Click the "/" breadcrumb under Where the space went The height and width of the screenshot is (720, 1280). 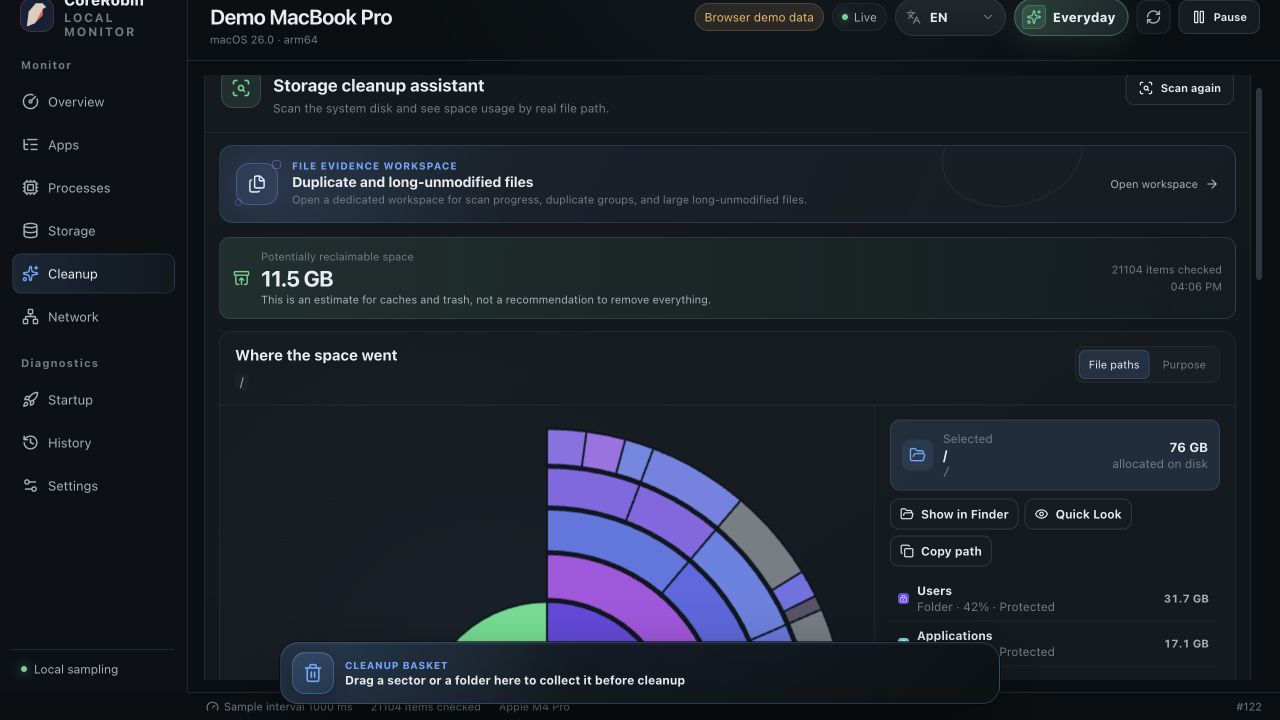[x=241, y=382]
